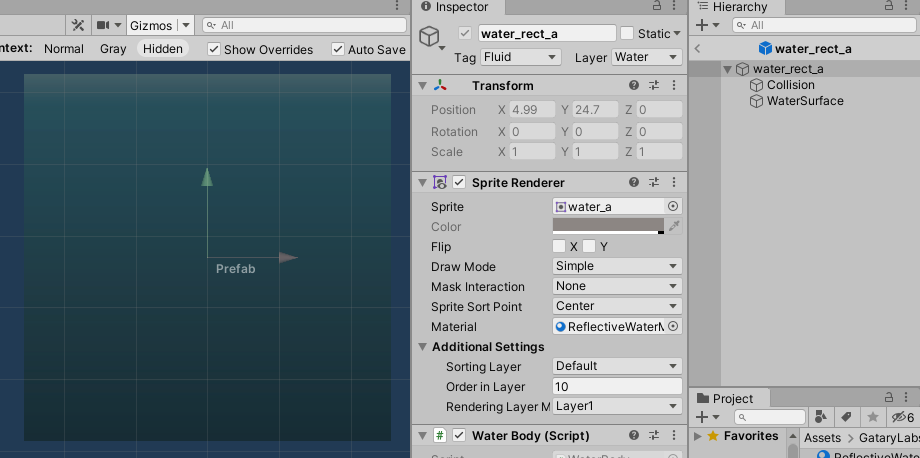Open Transform component help reference
Image resolution: width=920 pixels, height=458 pixels.
click(x=634, y=86)
